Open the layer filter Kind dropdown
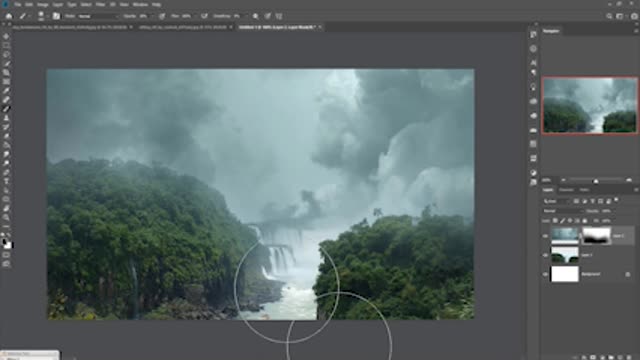The image size is (640, 360). [557, 201]
